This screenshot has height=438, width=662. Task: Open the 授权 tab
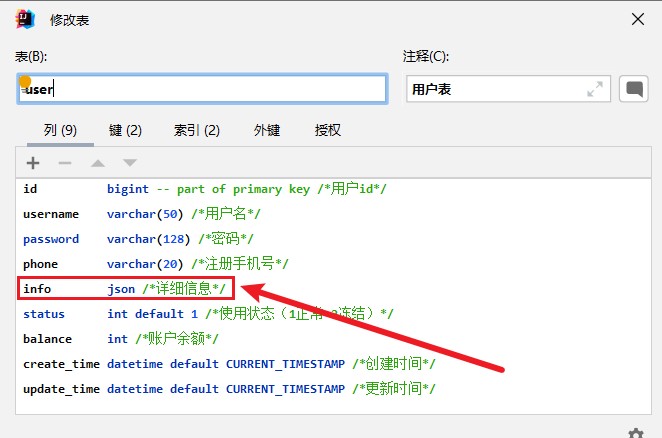328,130
